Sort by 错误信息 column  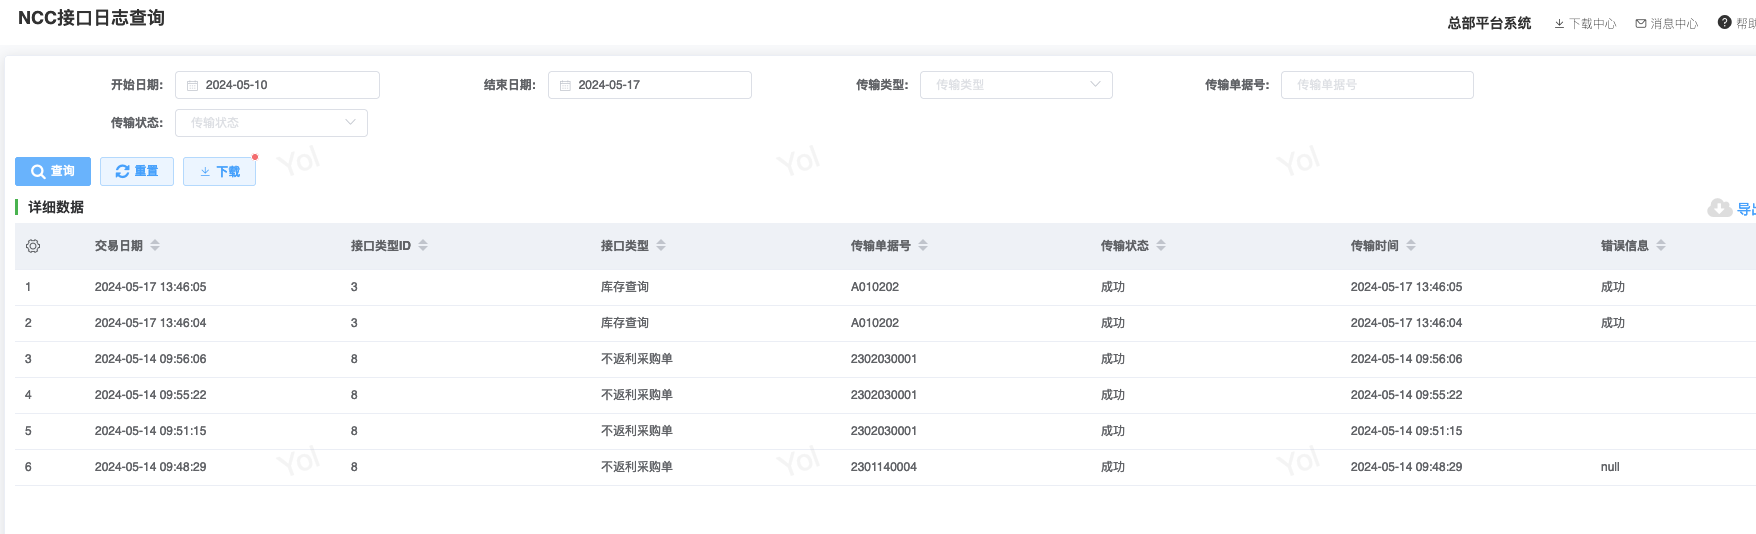click(1661, 246)
